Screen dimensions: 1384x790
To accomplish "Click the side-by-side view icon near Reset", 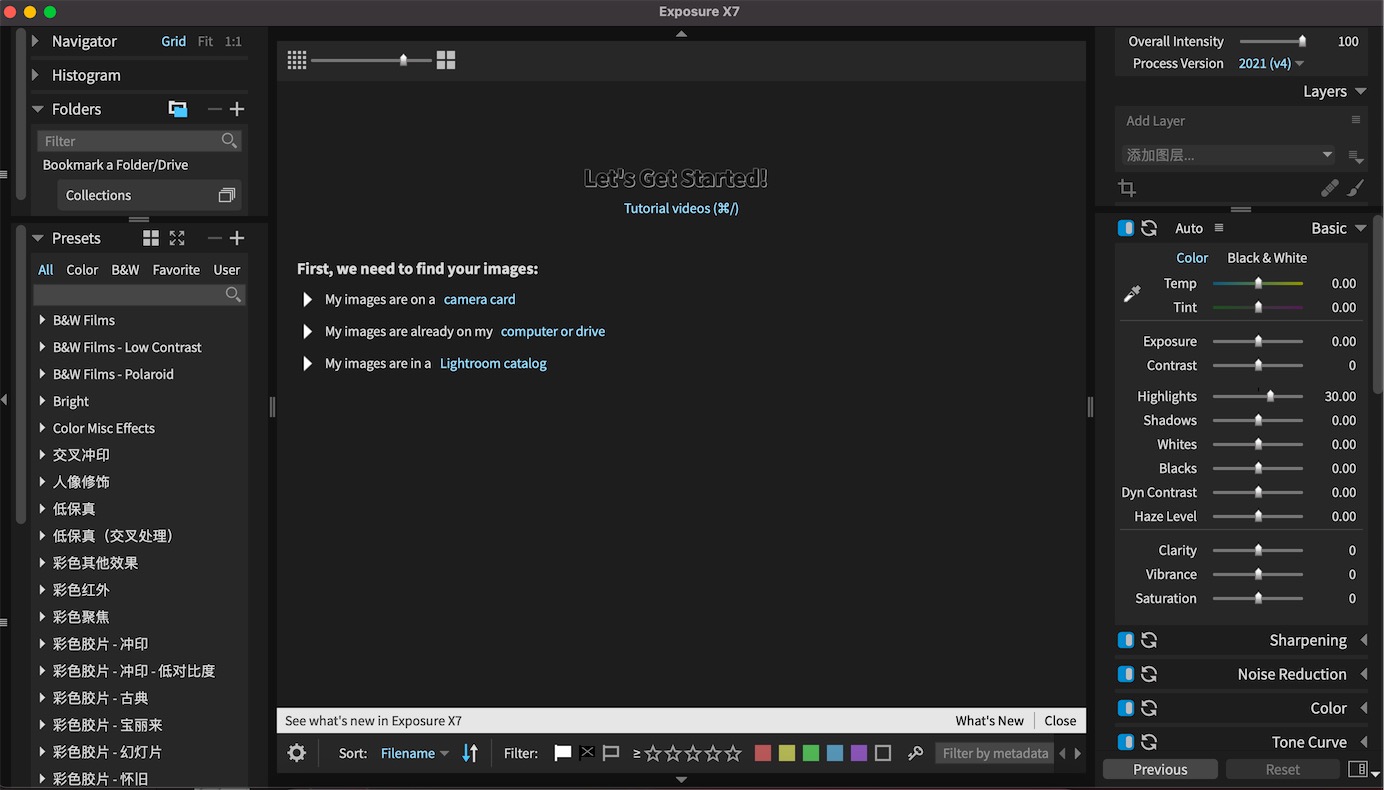I will tap(1357, 769).
